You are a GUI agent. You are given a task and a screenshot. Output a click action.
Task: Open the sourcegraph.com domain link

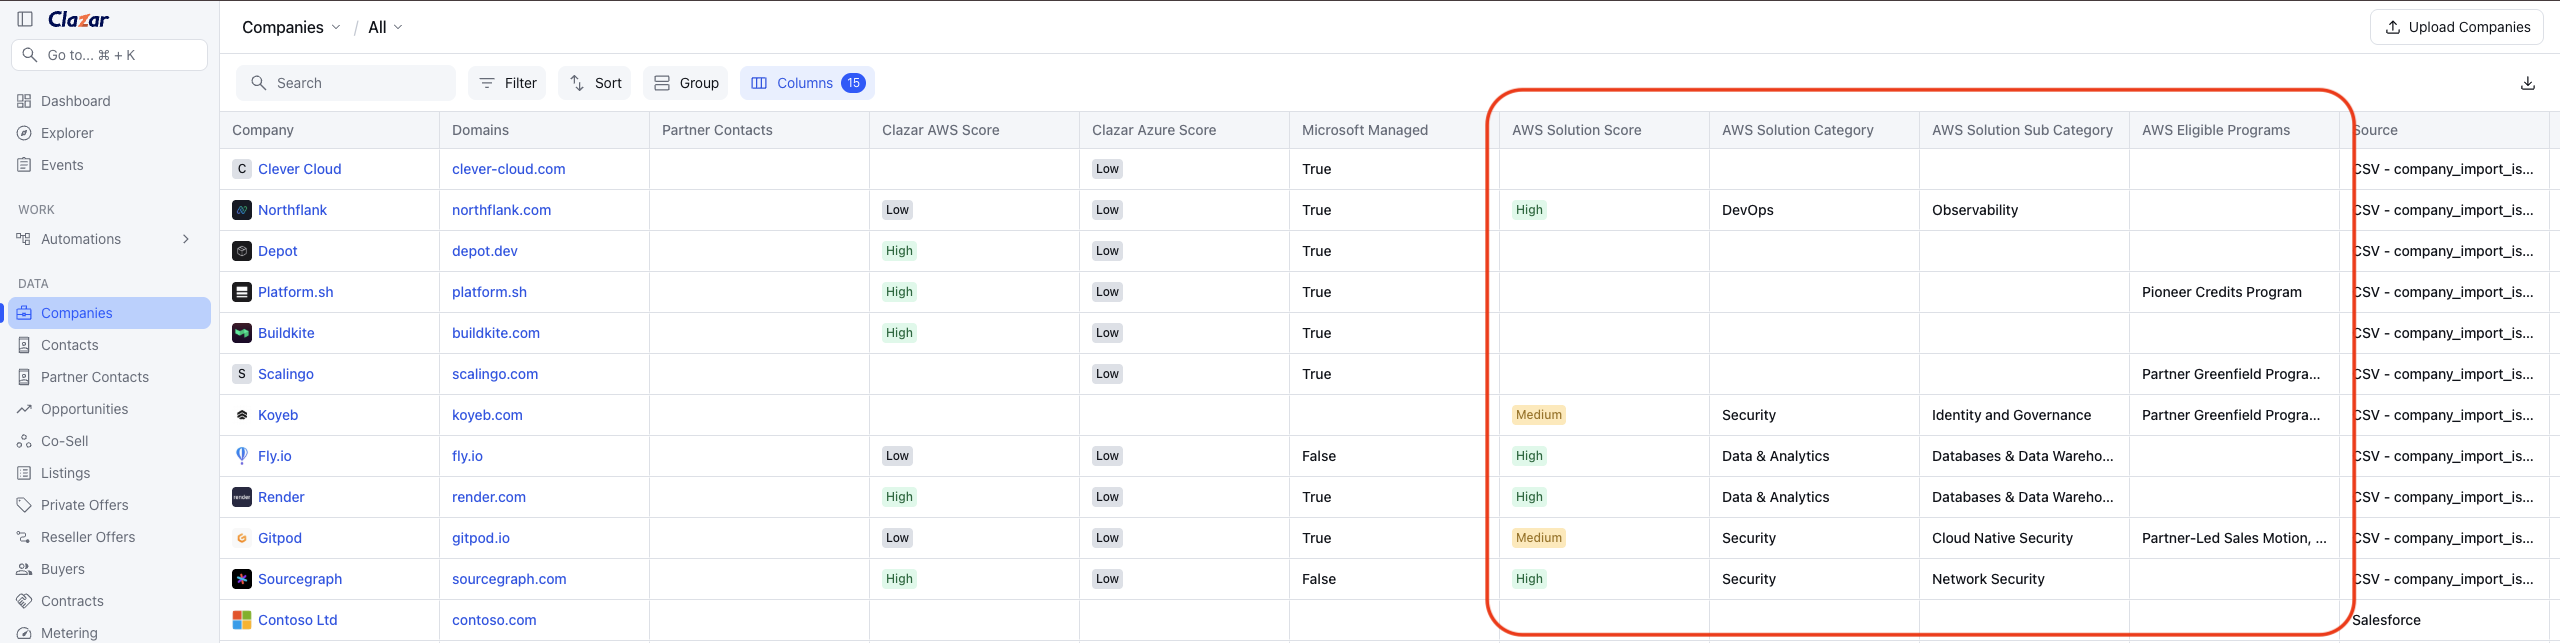[509, 579]
